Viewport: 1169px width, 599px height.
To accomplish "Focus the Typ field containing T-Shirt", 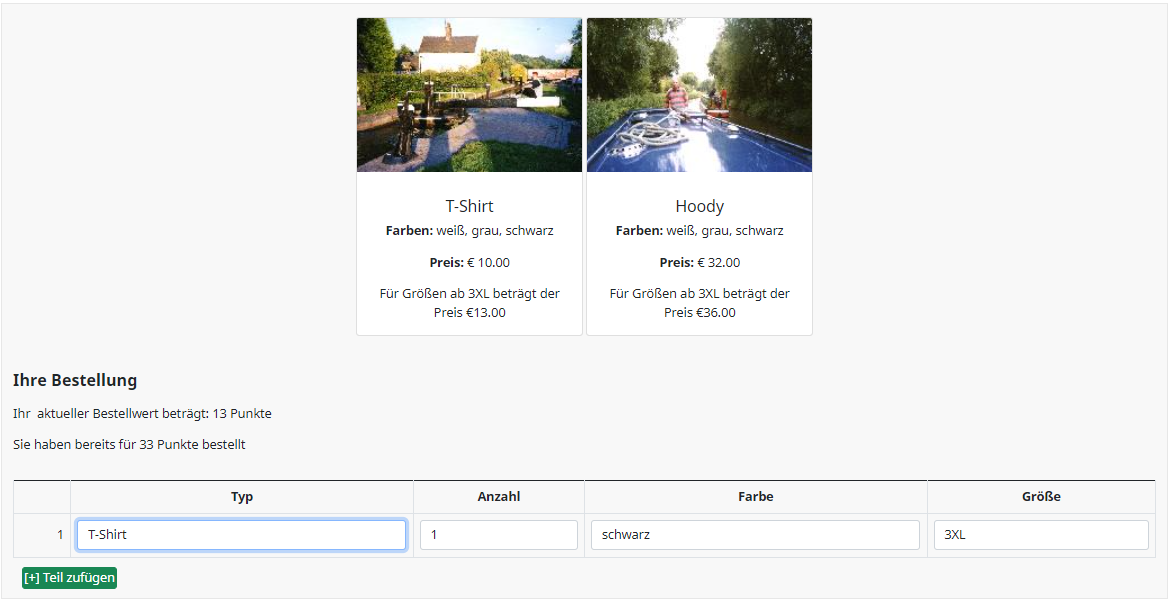I will pos(241,535).
